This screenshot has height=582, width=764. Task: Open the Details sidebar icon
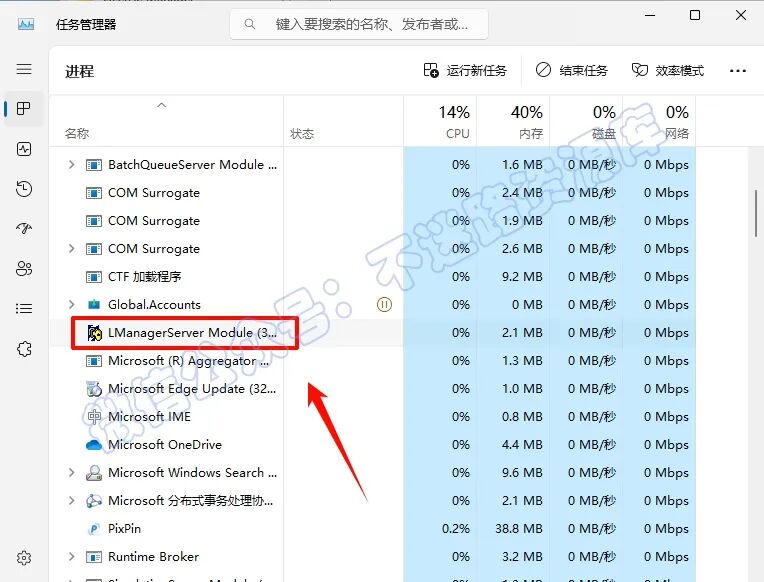[24, 308]
